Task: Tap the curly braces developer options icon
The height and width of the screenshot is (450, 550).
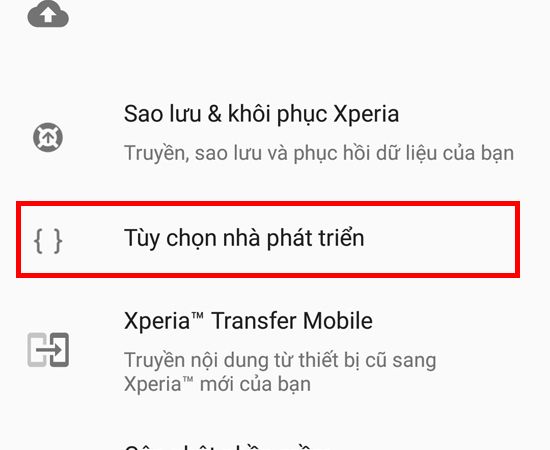Action: pos(48,240)
